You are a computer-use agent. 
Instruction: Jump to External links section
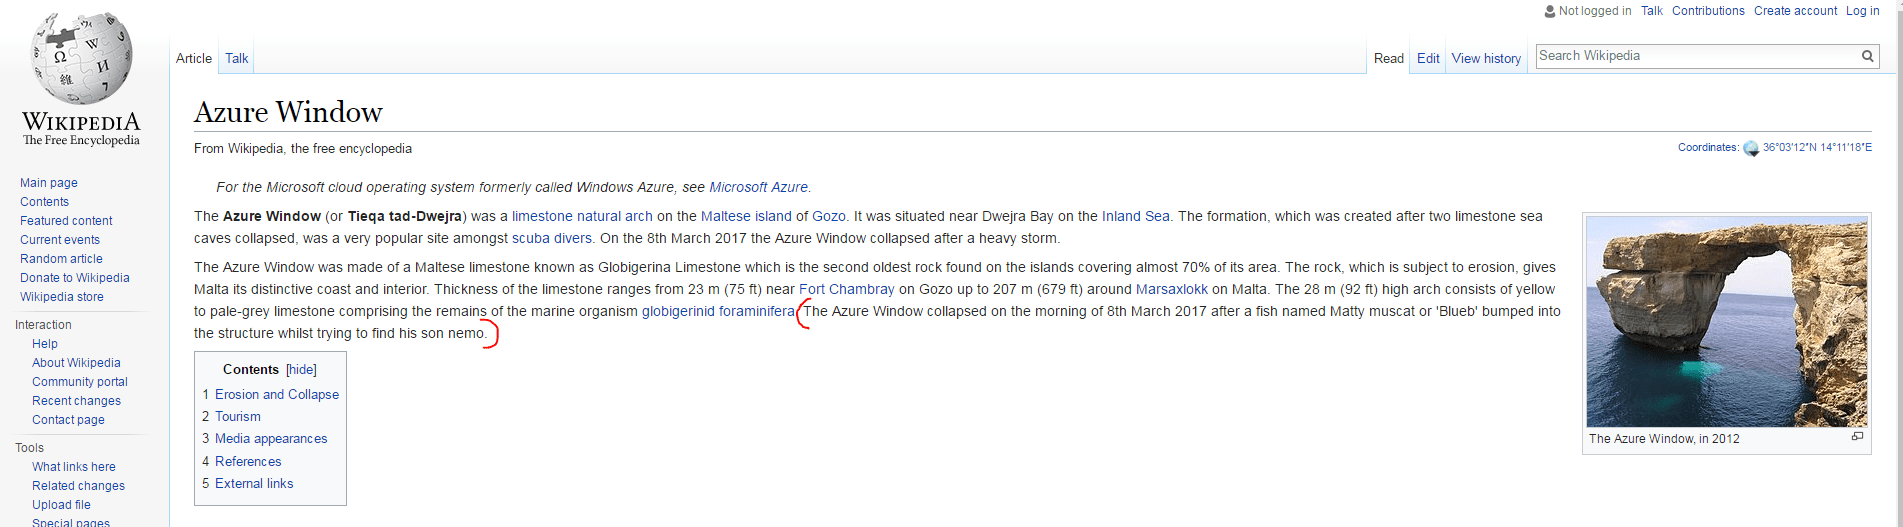[254, 483]
